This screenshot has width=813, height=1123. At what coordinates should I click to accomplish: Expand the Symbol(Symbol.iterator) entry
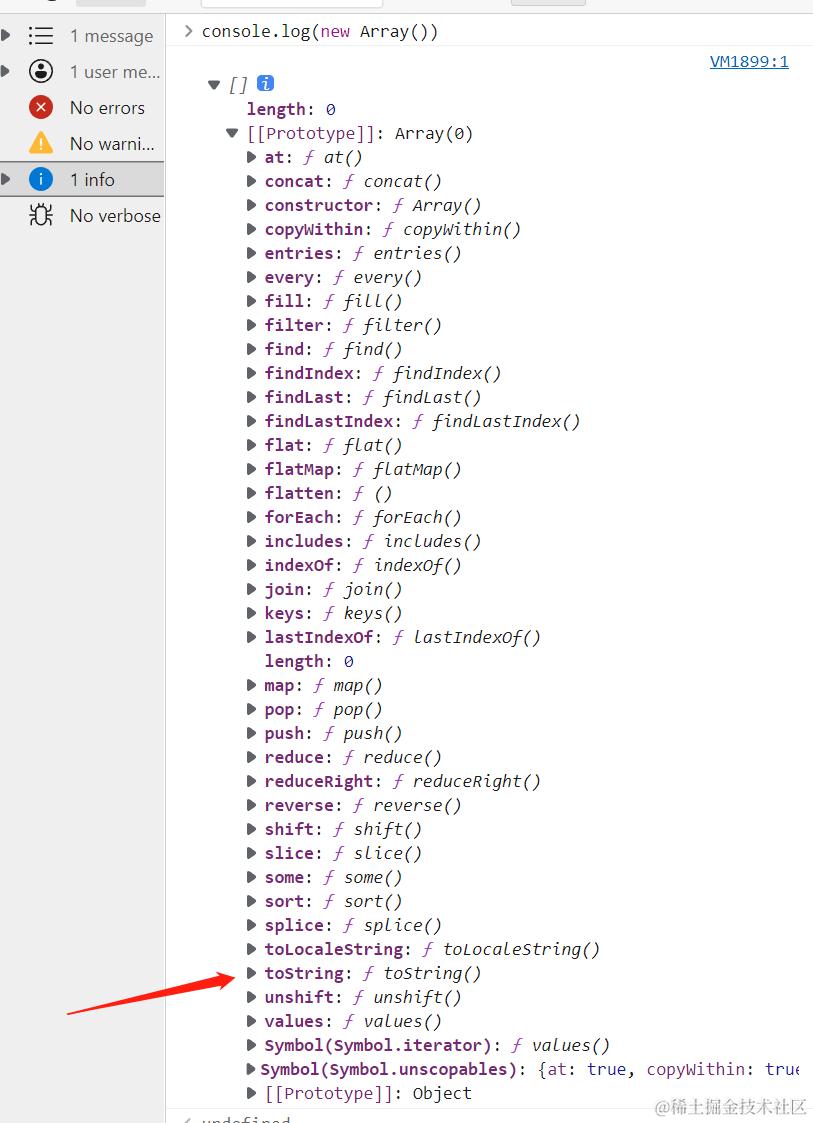(x=251, y=1045)
